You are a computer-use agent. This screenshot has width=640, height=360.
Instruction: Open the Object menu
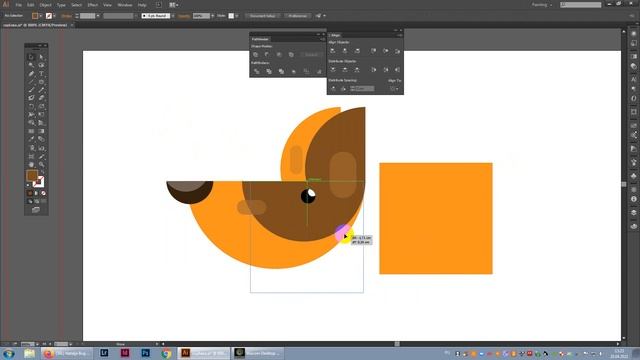point(45,5)
